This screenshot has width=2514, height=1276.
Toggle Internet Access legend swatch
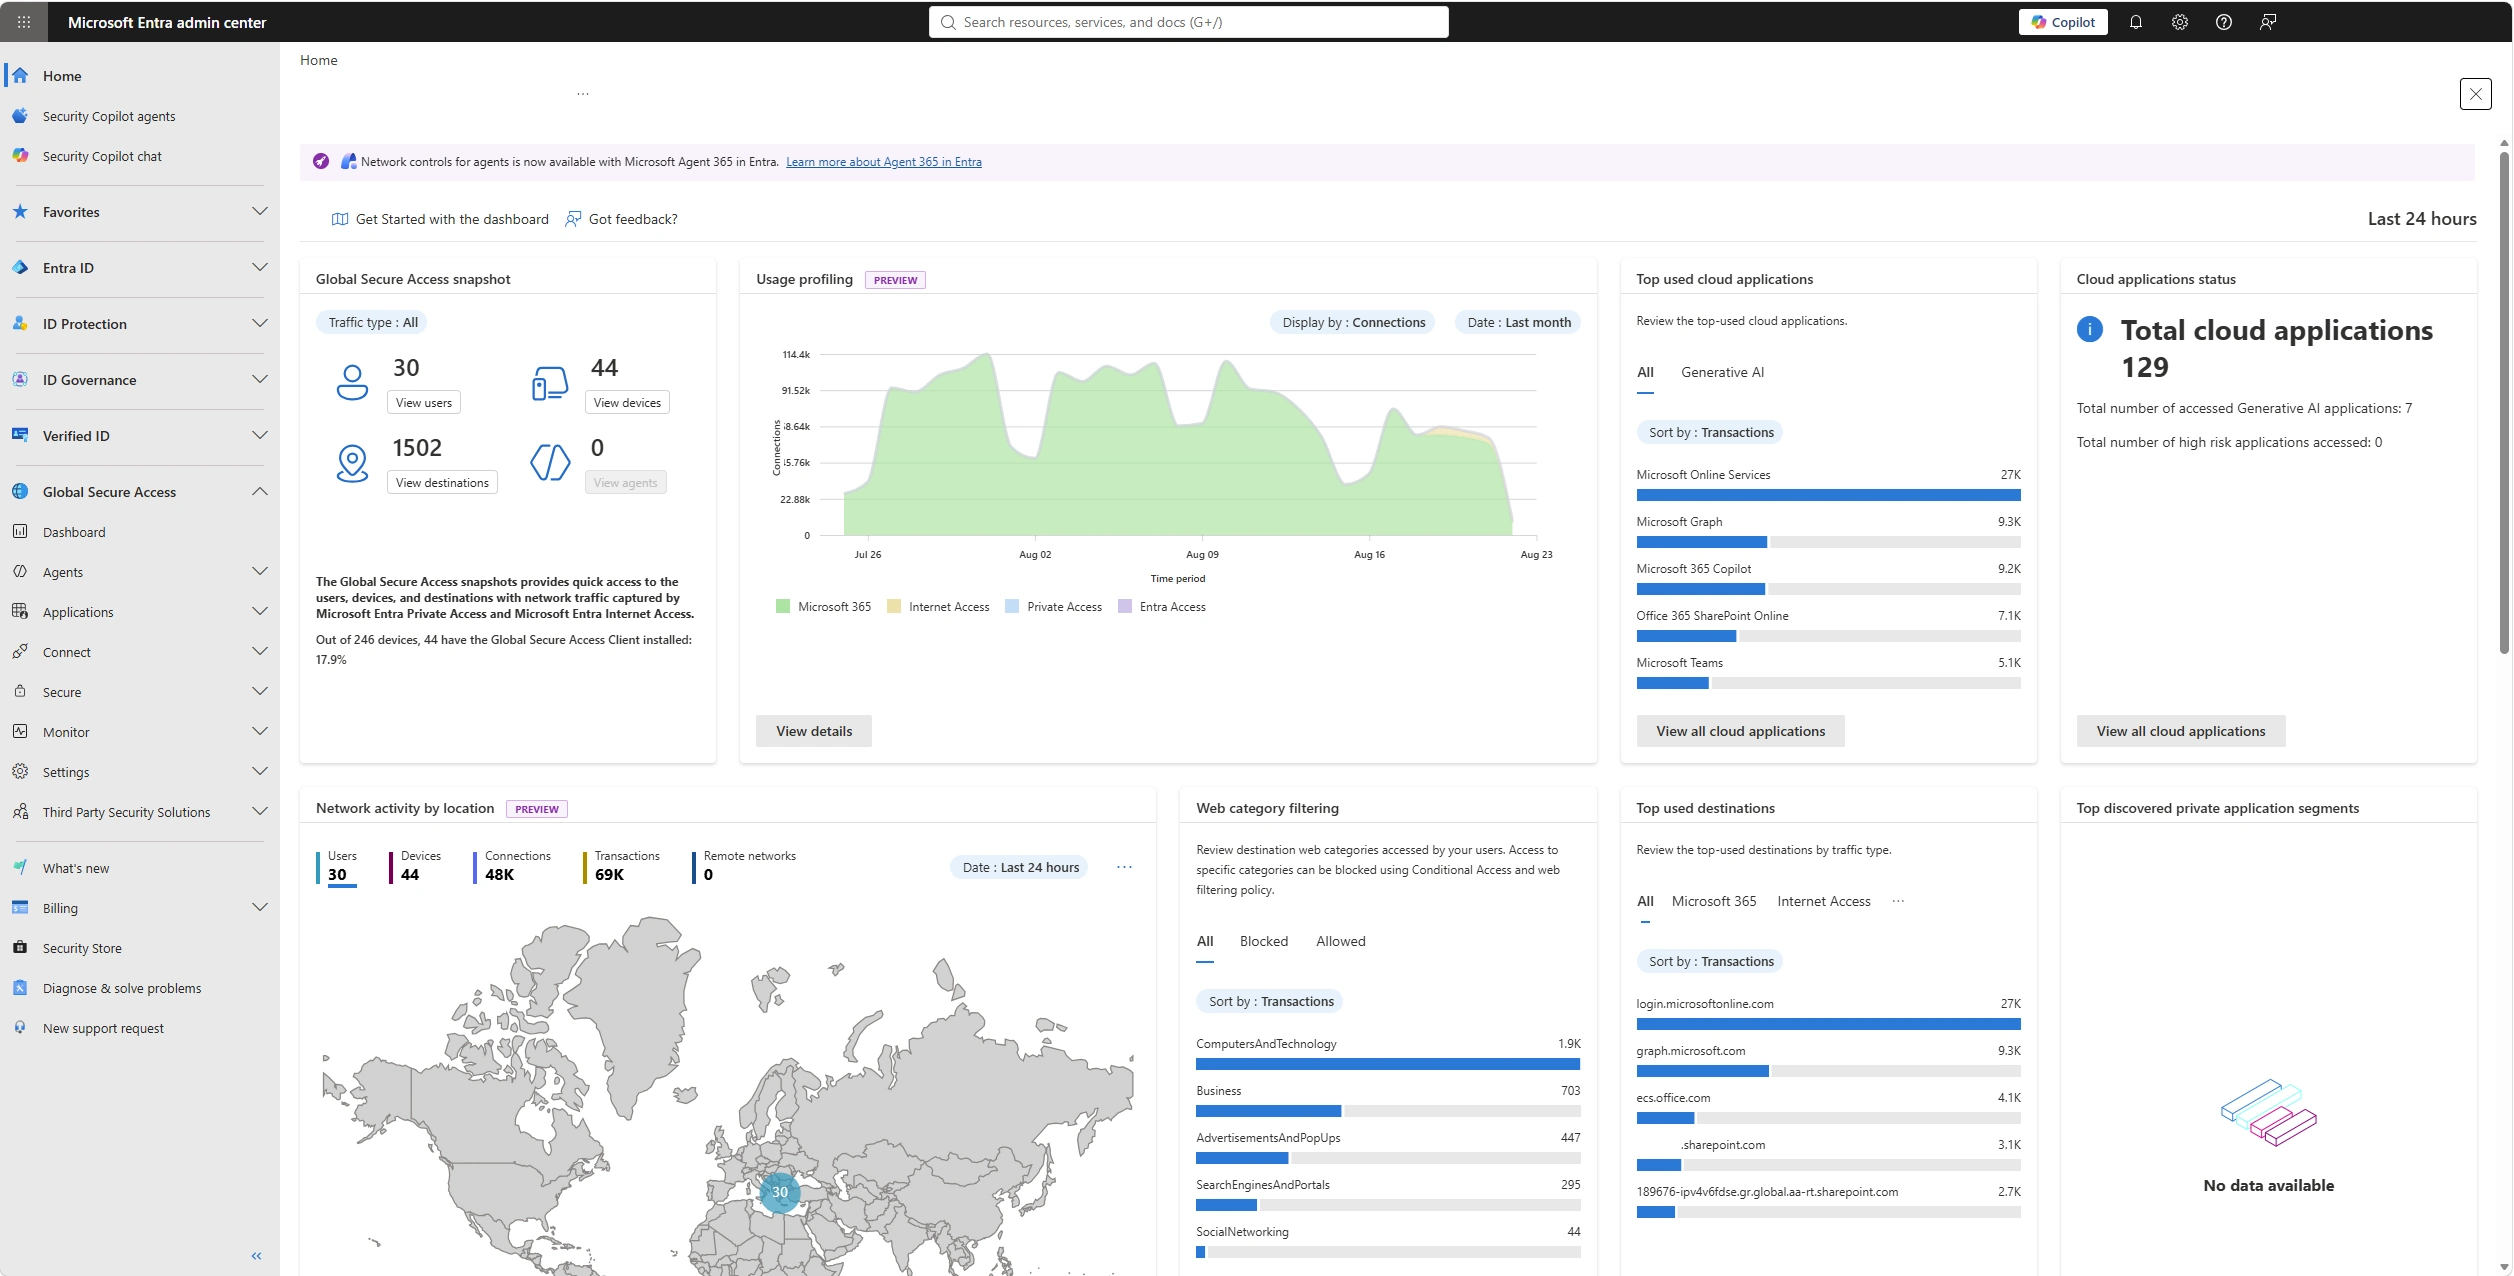click(894, 606)
